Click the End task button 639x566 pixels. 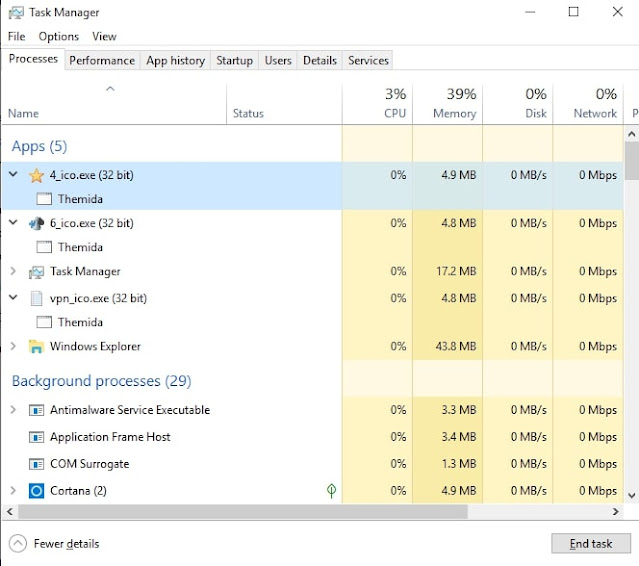(591, 544)
